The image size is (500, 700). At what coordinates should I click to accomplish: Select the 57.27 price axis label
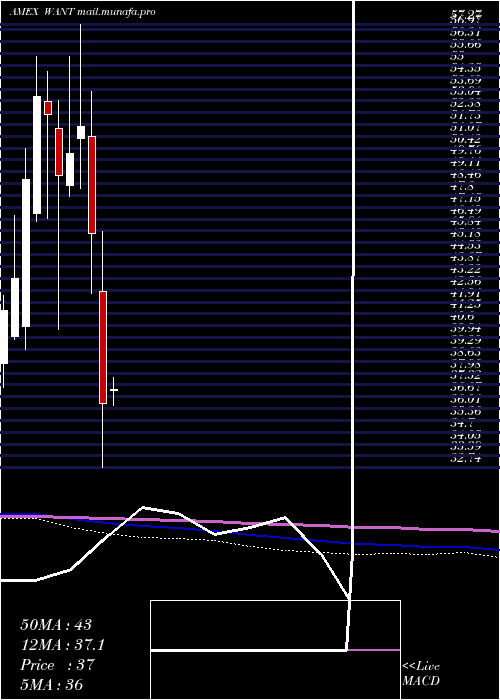pyautogui.click(x=466, y=15)
